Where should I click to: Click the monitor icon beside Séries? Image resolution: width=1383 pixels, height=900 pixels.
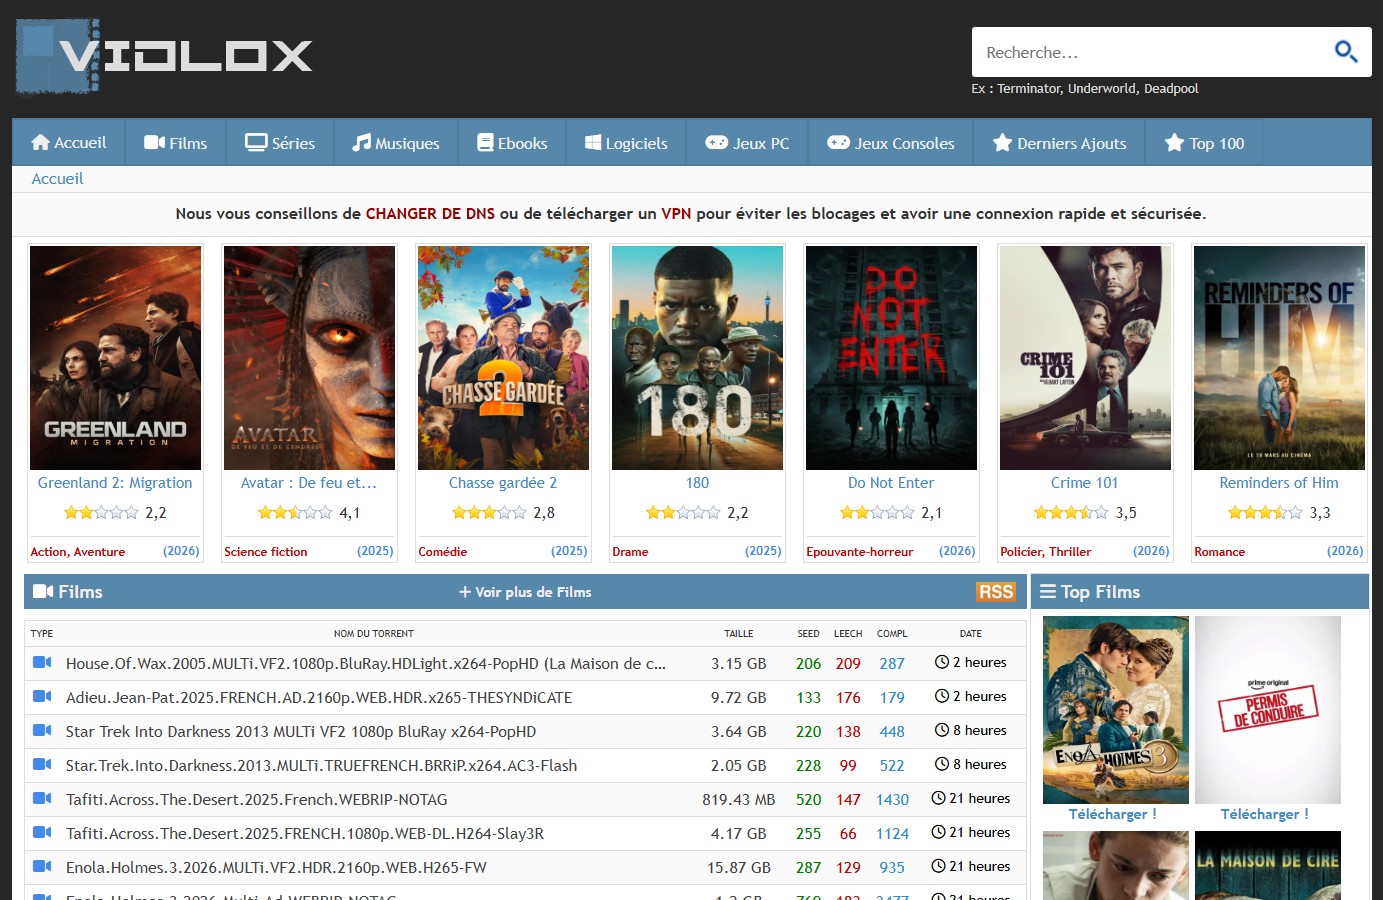click(256, 143)
